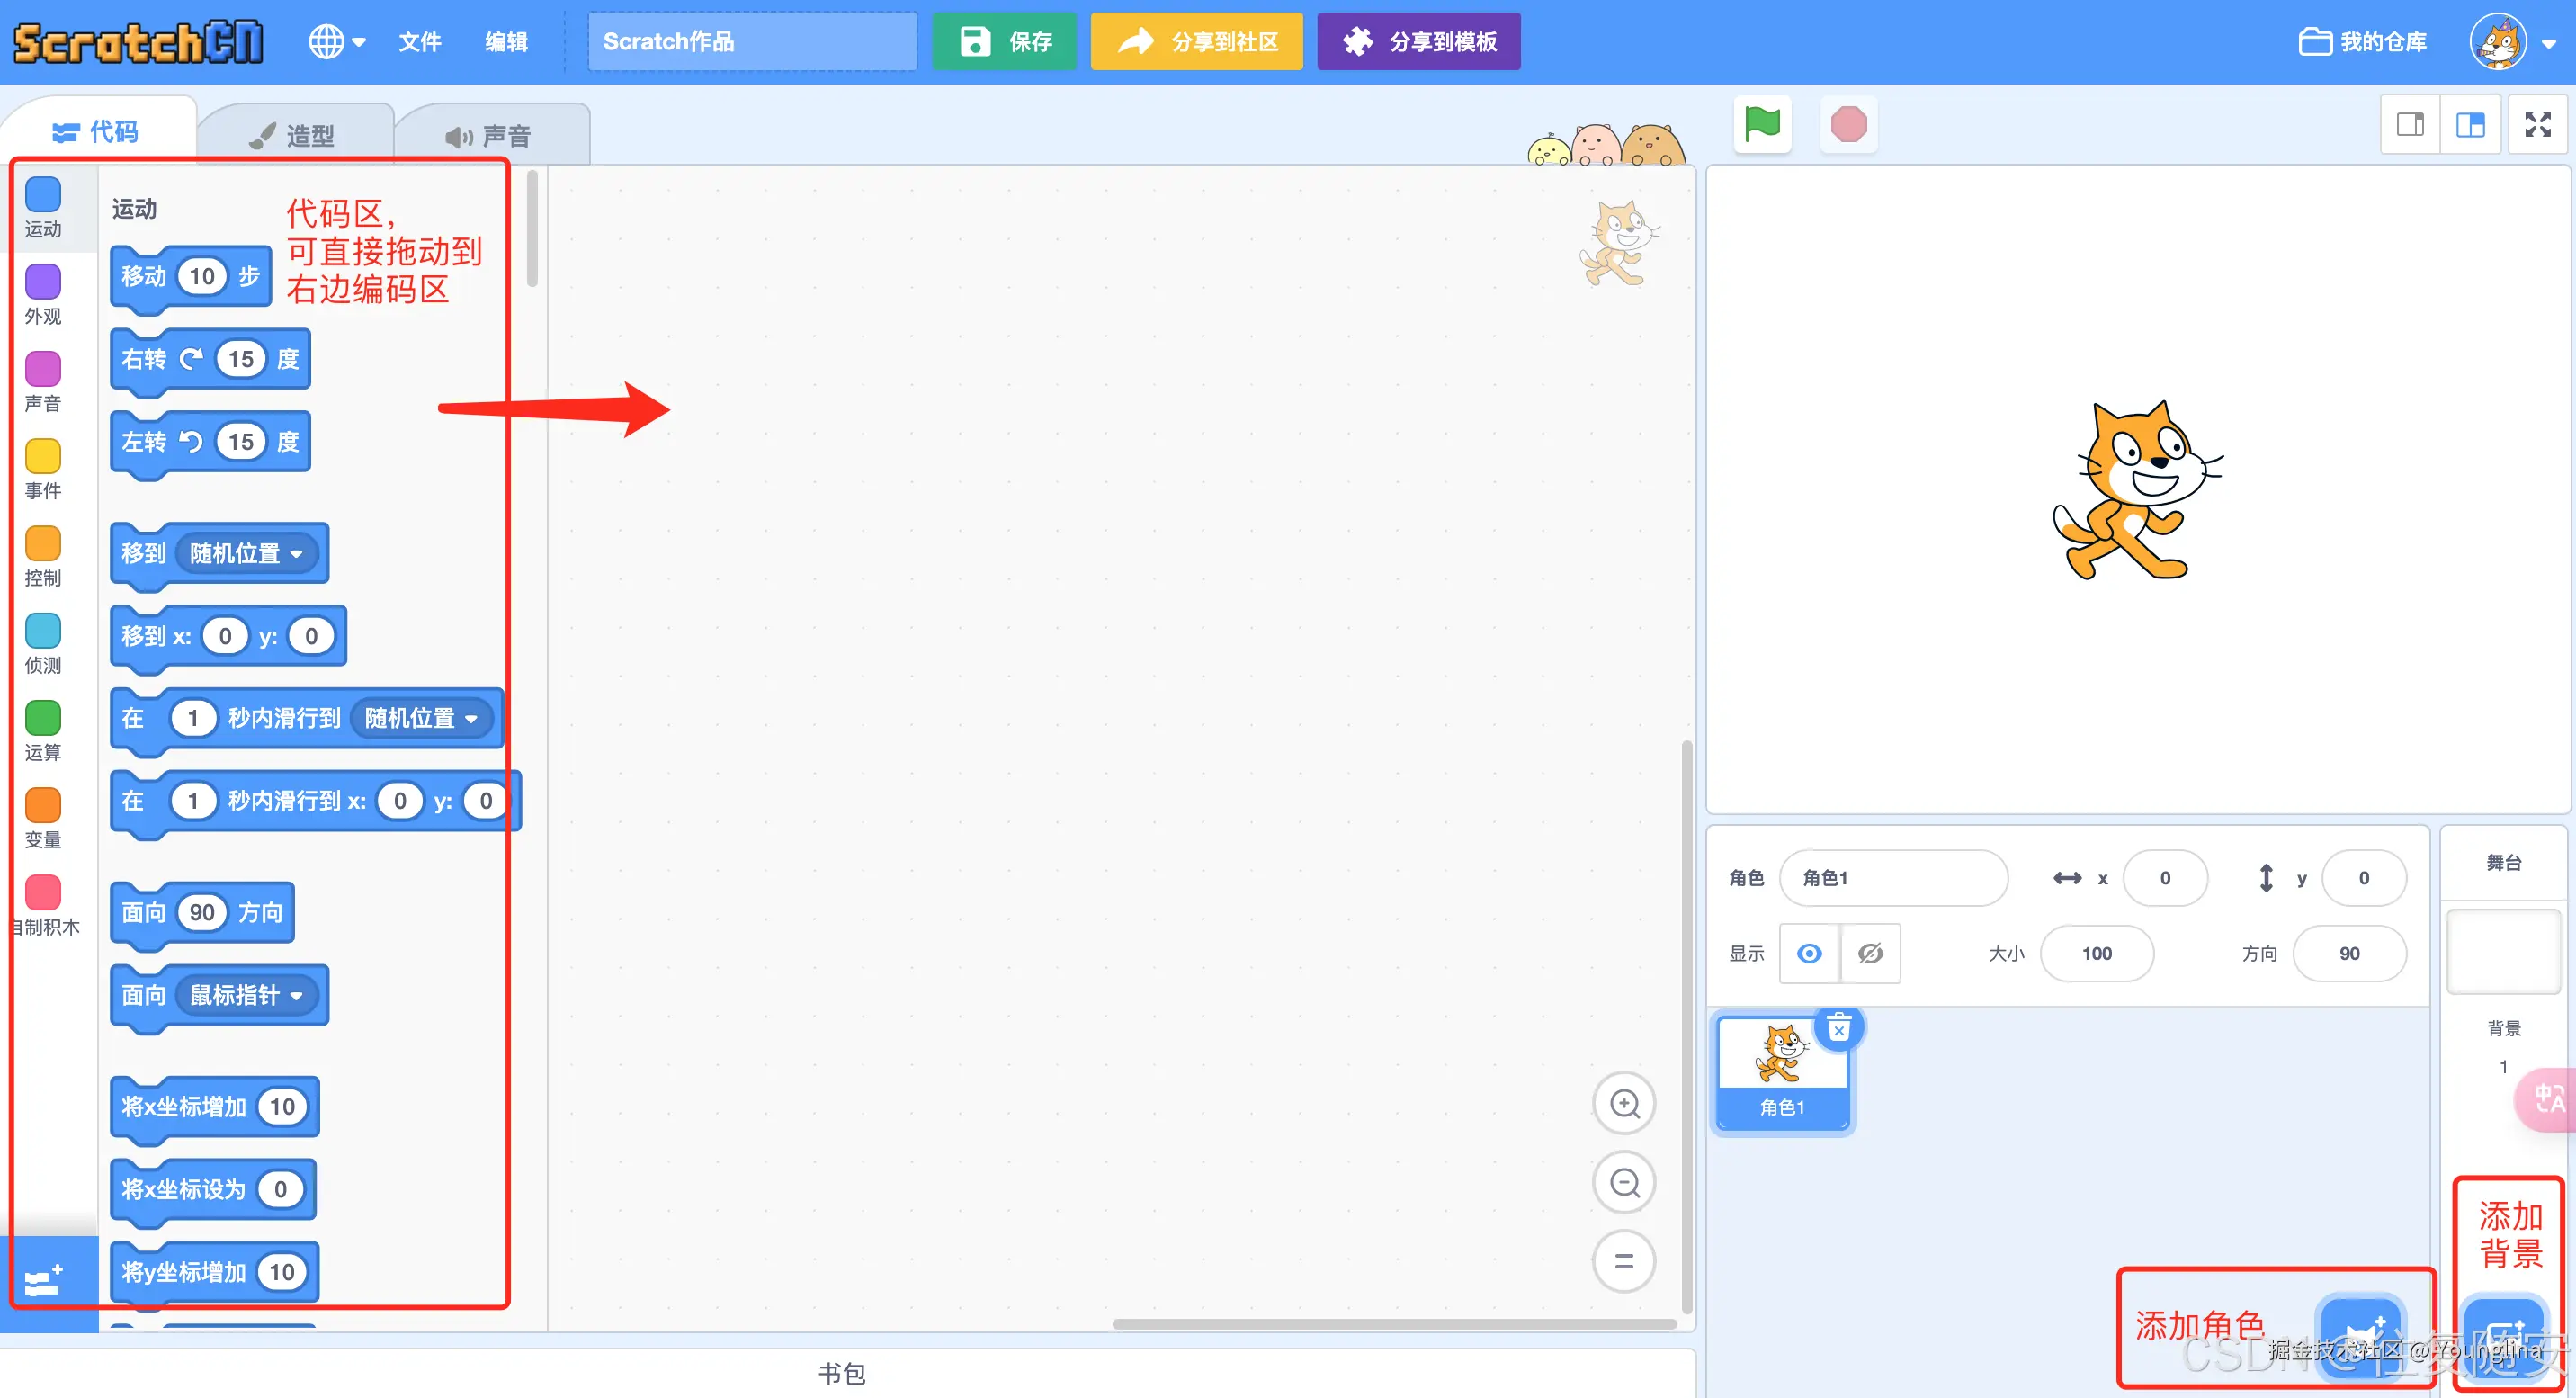Switch to the 造型 tab
This screenshot has width=2576, height=1398.
click(x=294, y=135)
